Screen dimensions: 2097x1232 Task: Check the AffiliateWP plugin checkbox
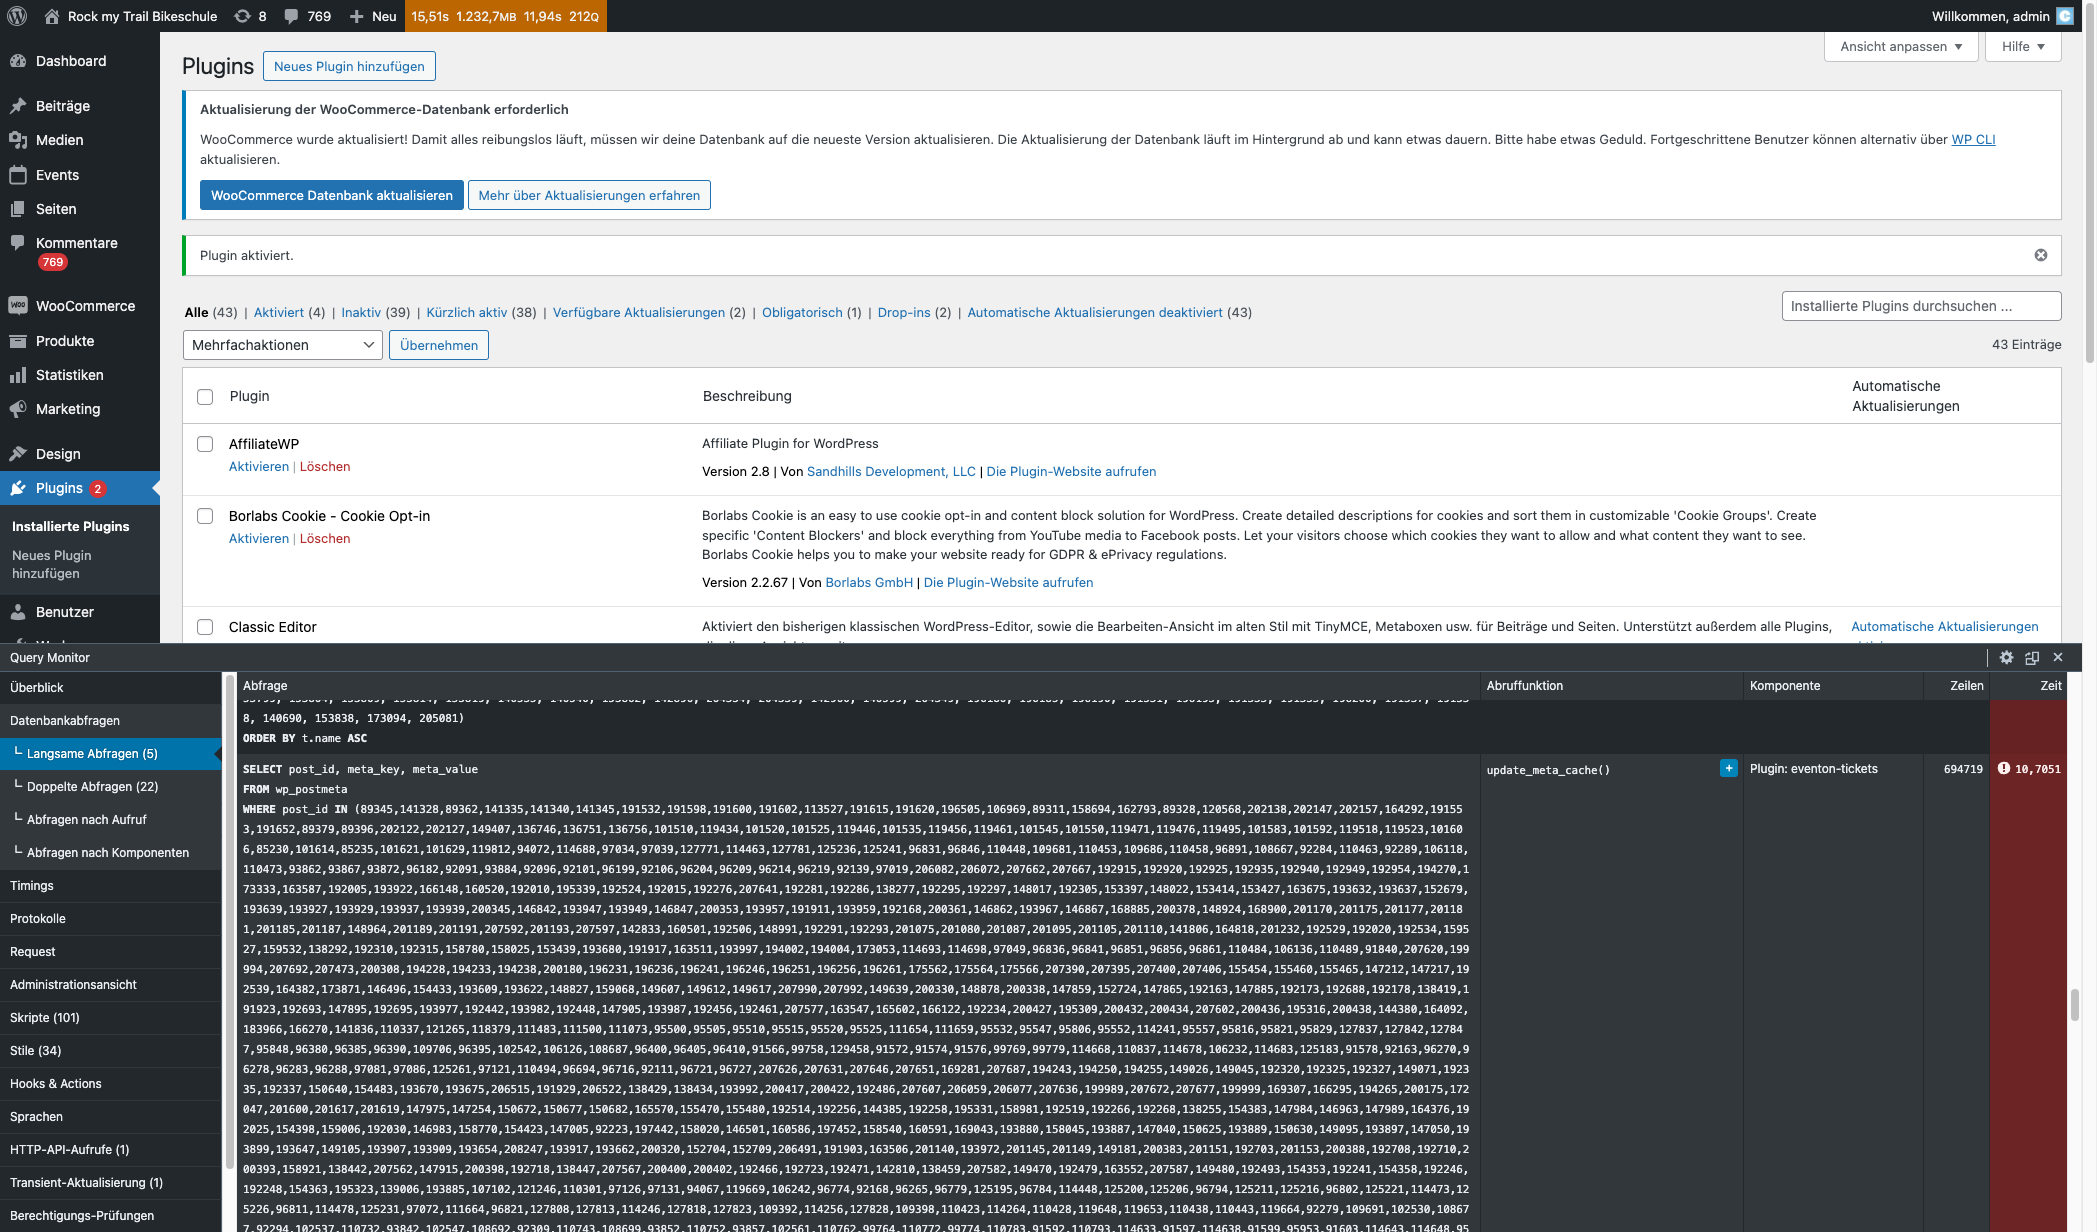click(x=205, y=444)
